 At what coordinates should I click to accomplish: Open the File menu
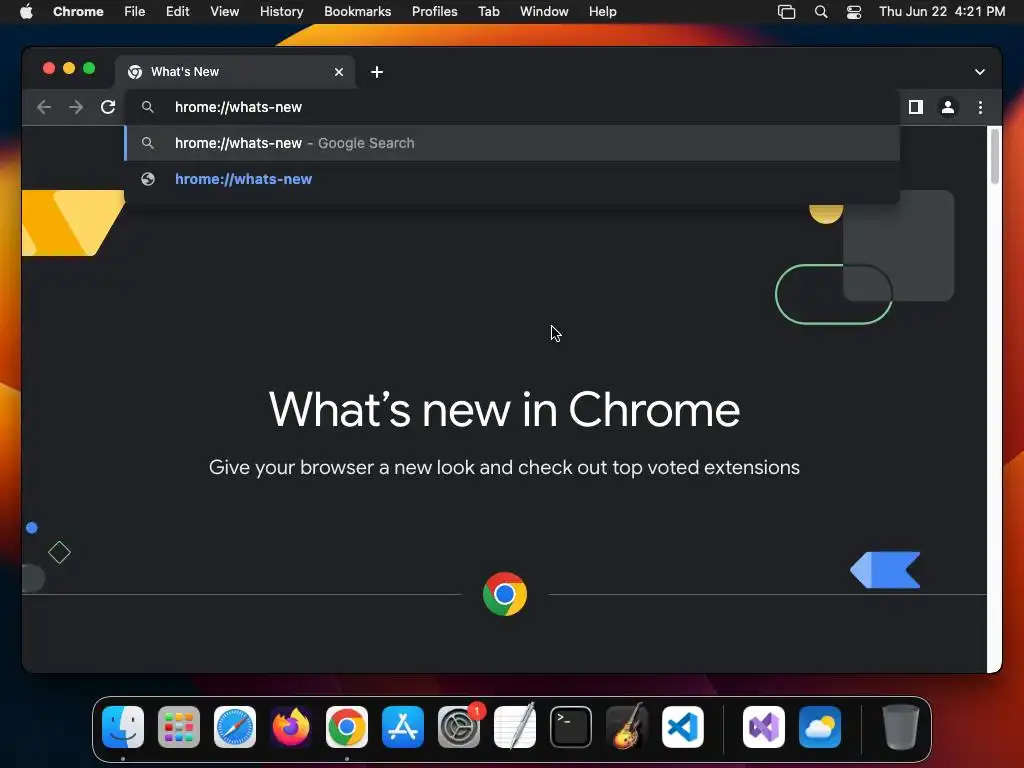(x=135, y=11)
